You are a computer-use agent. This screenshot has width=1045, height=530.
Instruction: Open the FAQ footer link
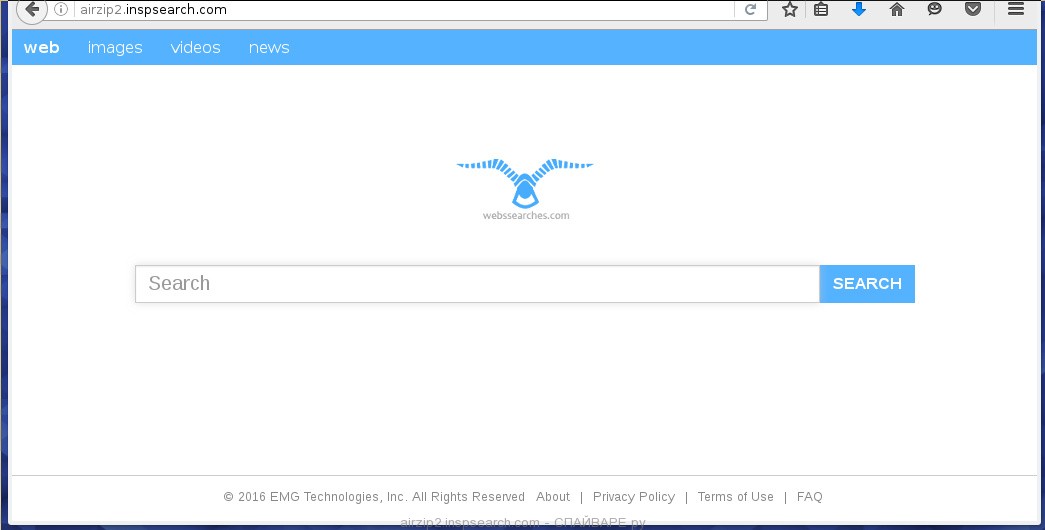(x=810, y=497)
